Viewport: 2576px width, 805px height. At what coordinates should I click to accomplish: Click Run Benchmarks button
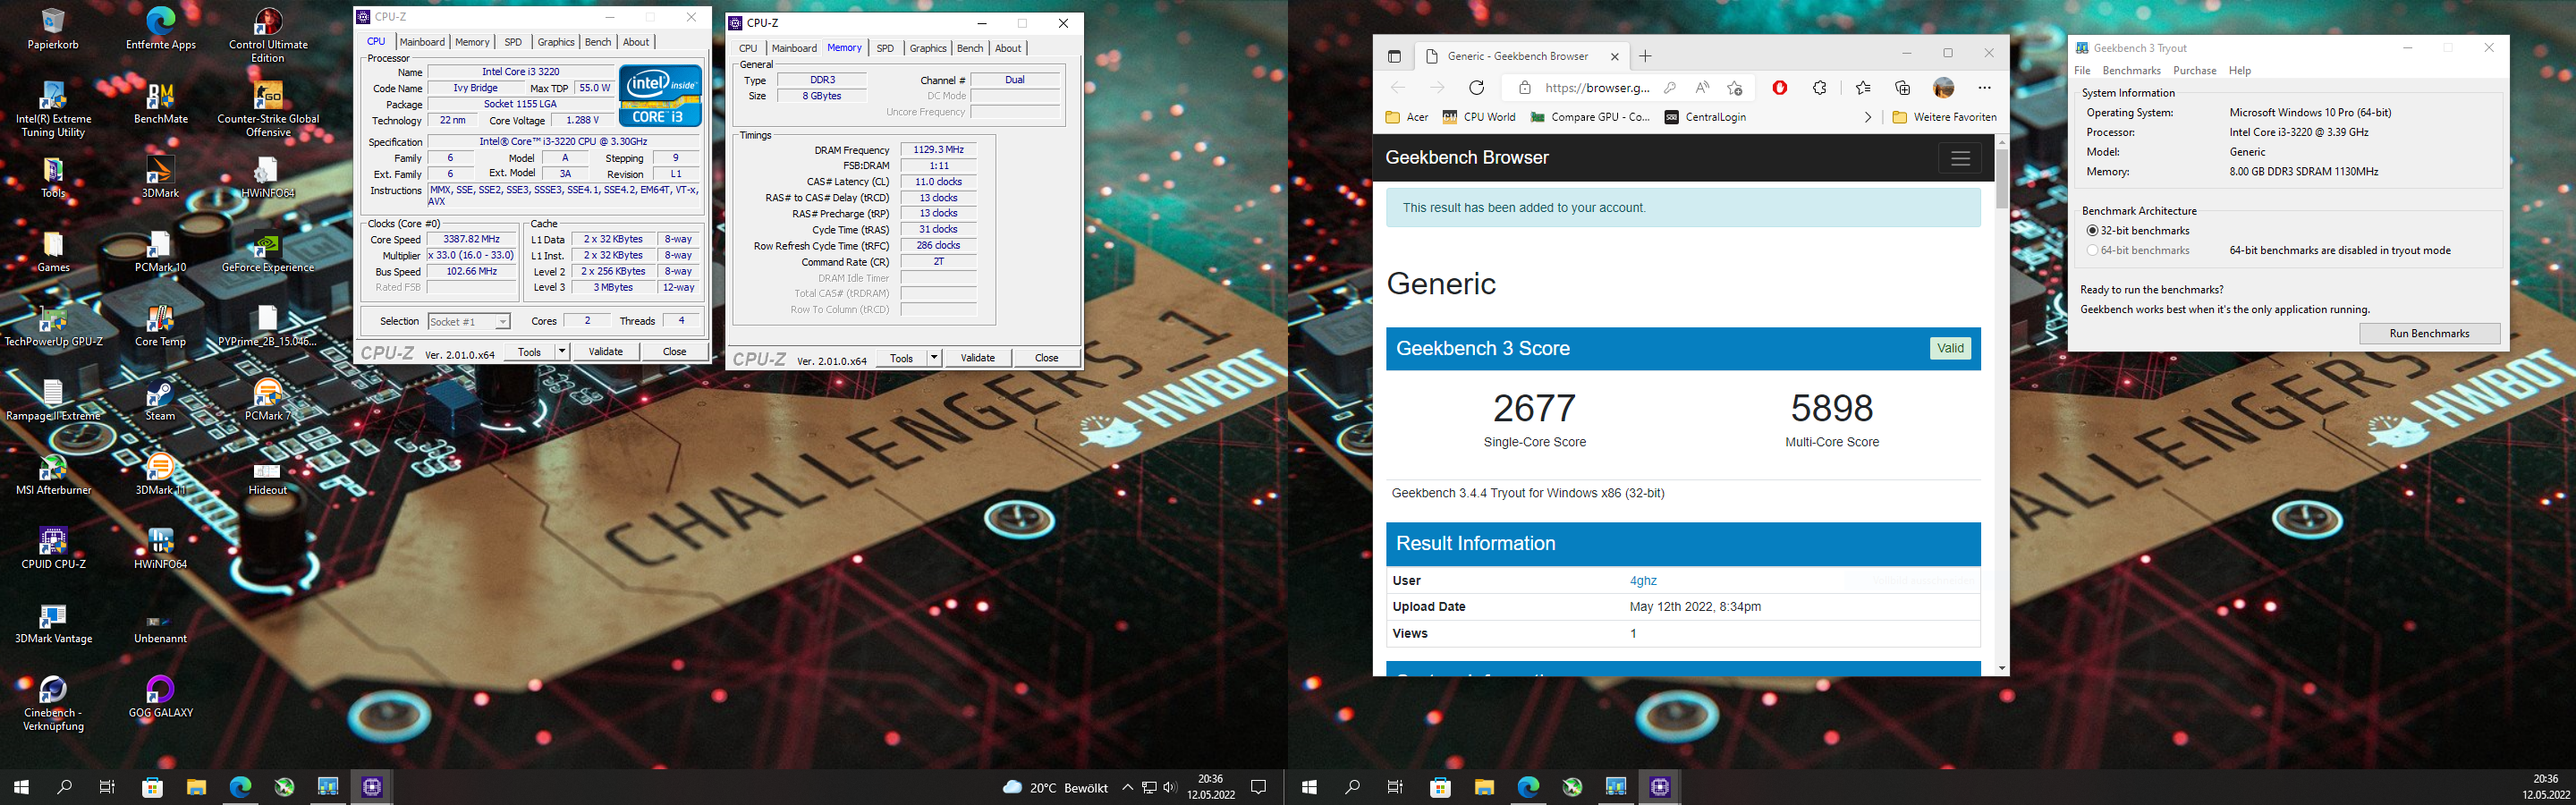[x=2429, y=333]
